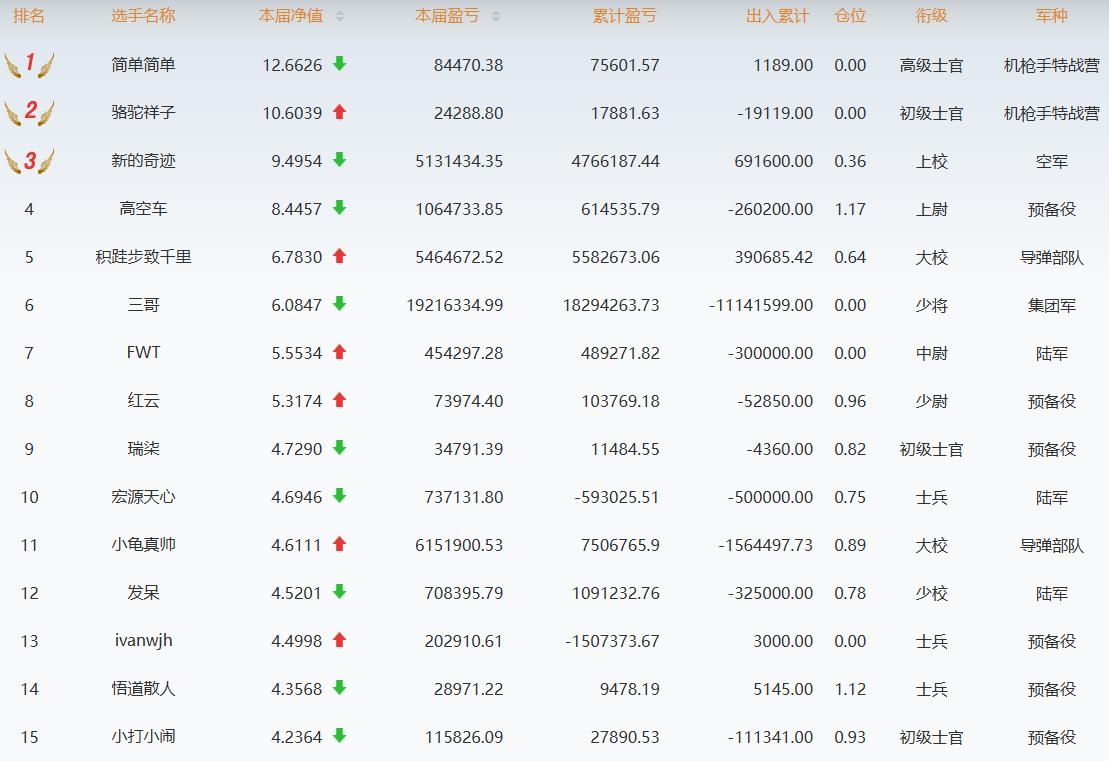Sort by 本届净值 using sort arrows
1109x761 pixels.
tap(340, 17)
